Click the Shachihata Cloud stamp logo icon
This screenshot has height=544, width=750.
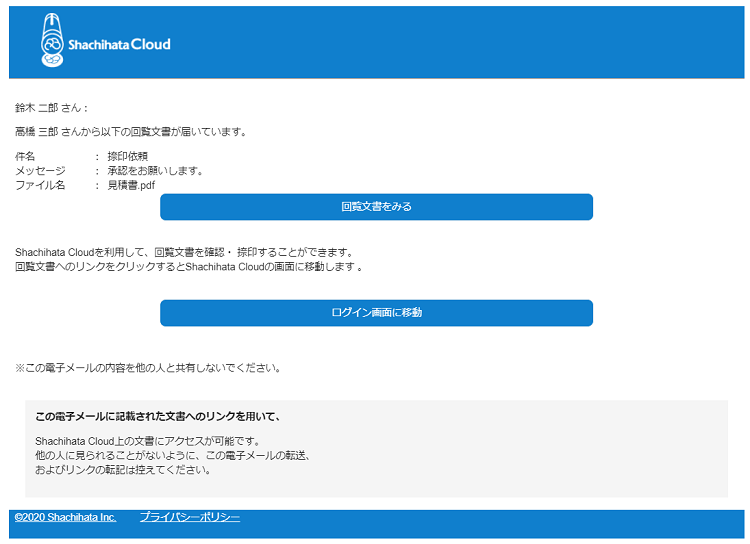[52, 40]
